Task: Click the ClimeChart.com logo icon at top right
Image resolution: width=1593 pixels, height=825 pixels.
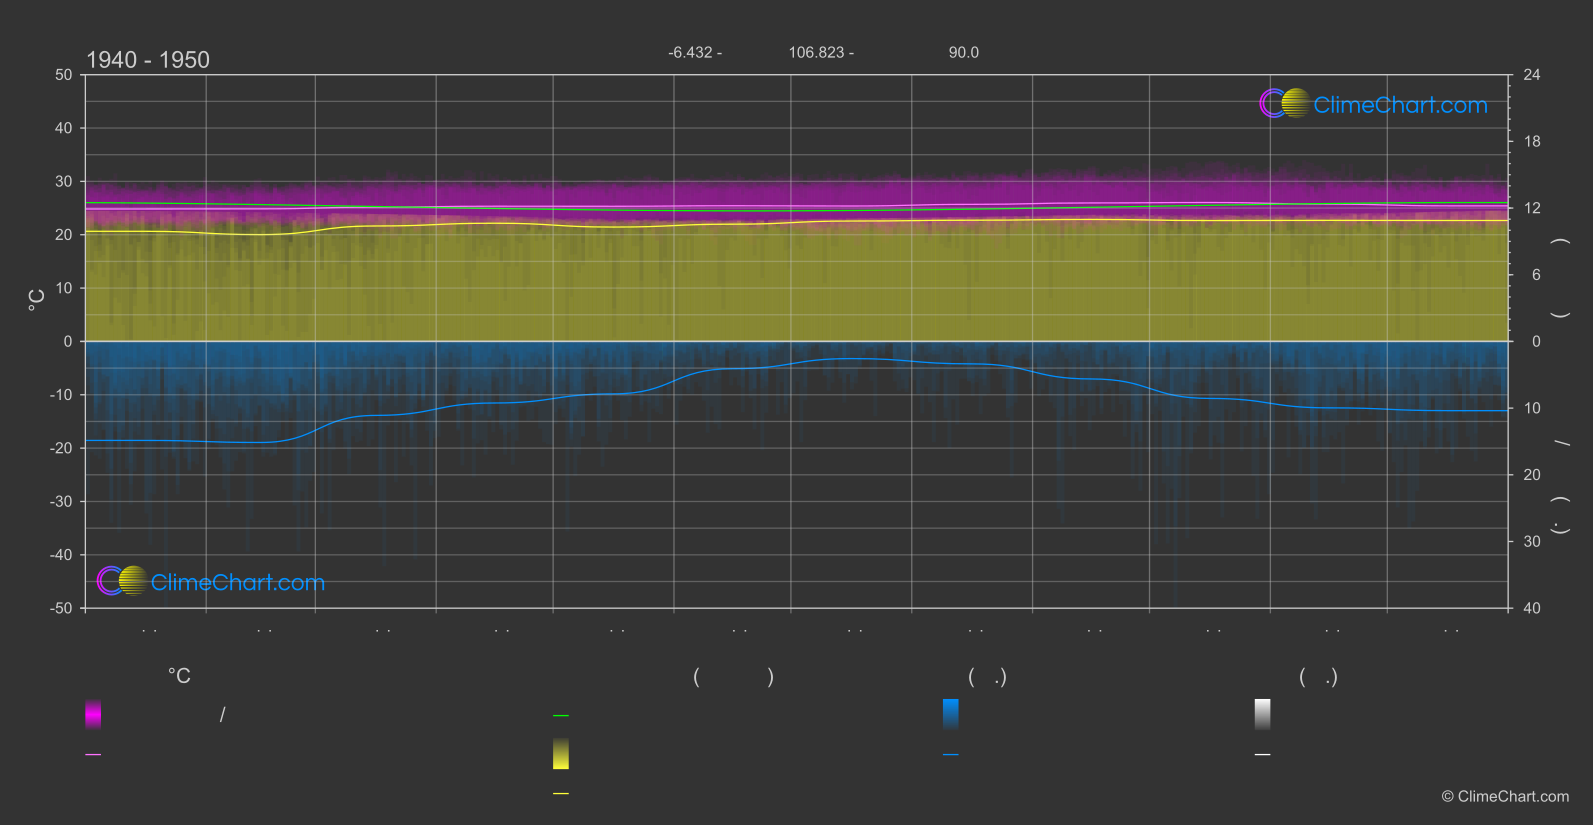Action: tap(1284, 103)
